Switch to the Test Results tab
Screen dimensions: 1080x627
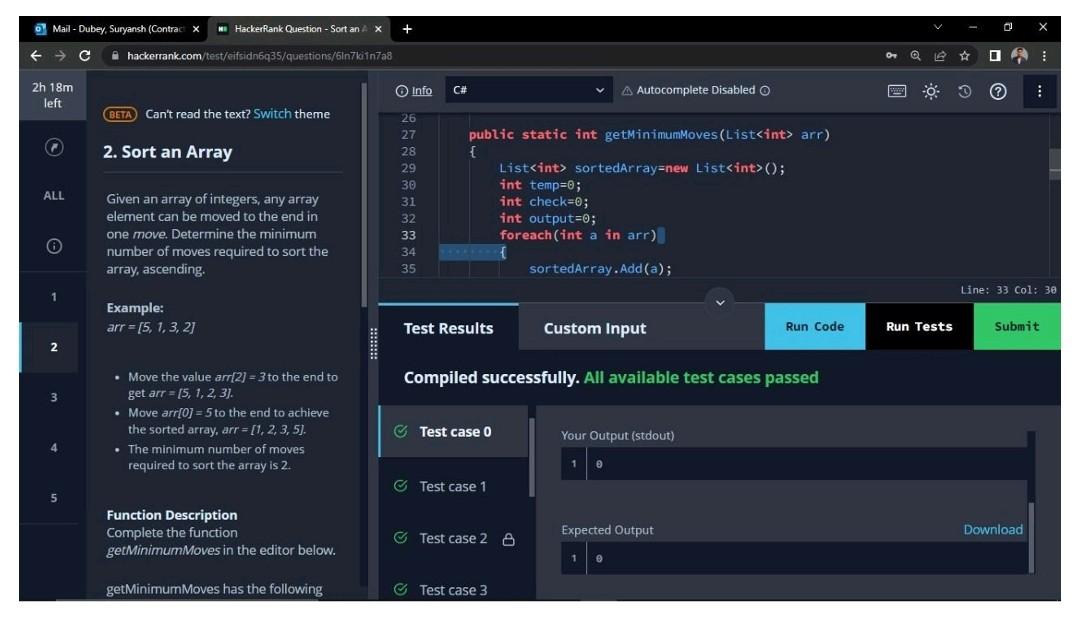[x=448, y=328]
